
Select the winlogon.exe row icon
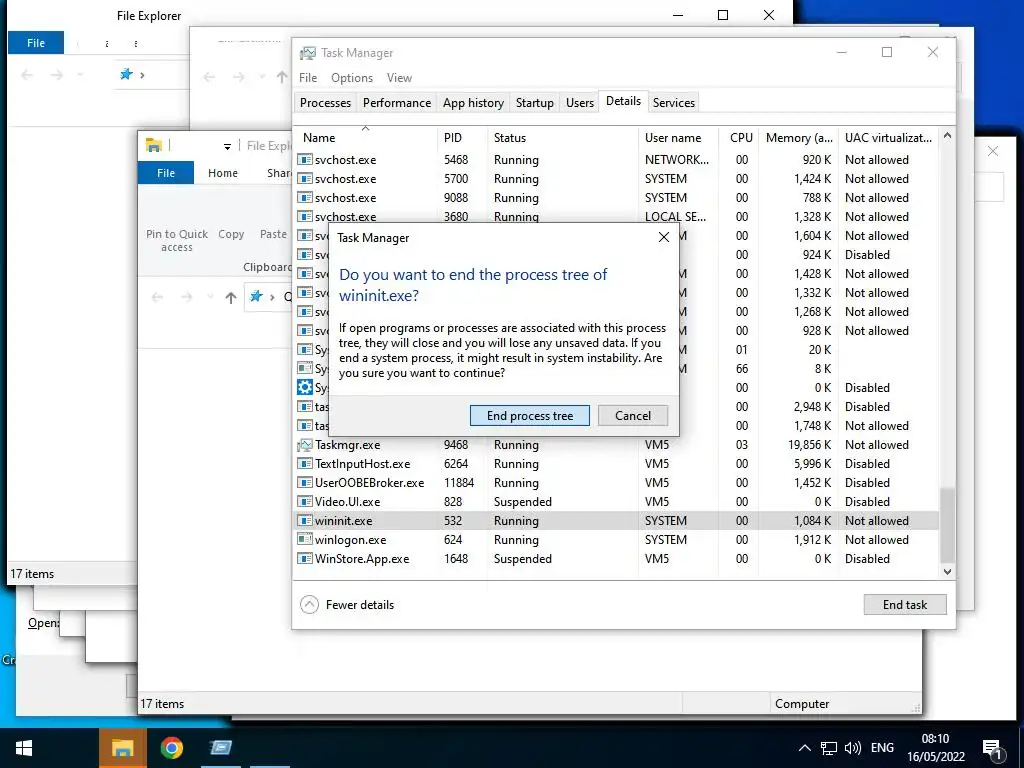(304, 539)
